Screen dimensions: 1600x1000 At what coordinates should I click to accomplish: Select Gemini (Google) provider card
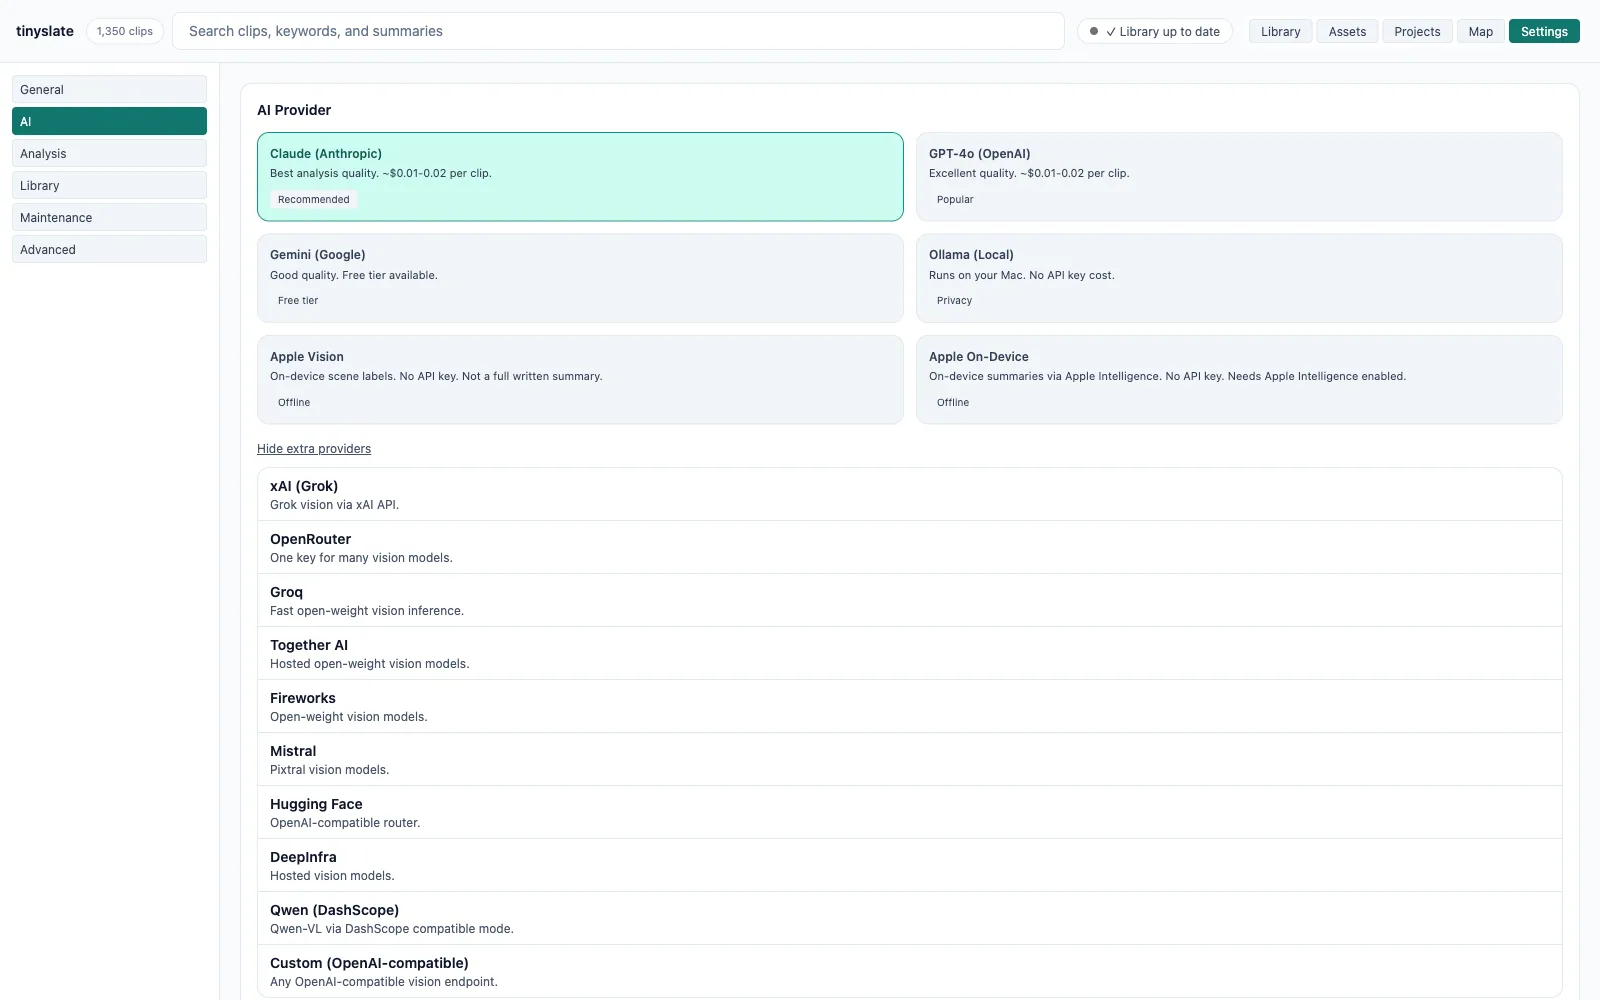[x=580, y=278]
